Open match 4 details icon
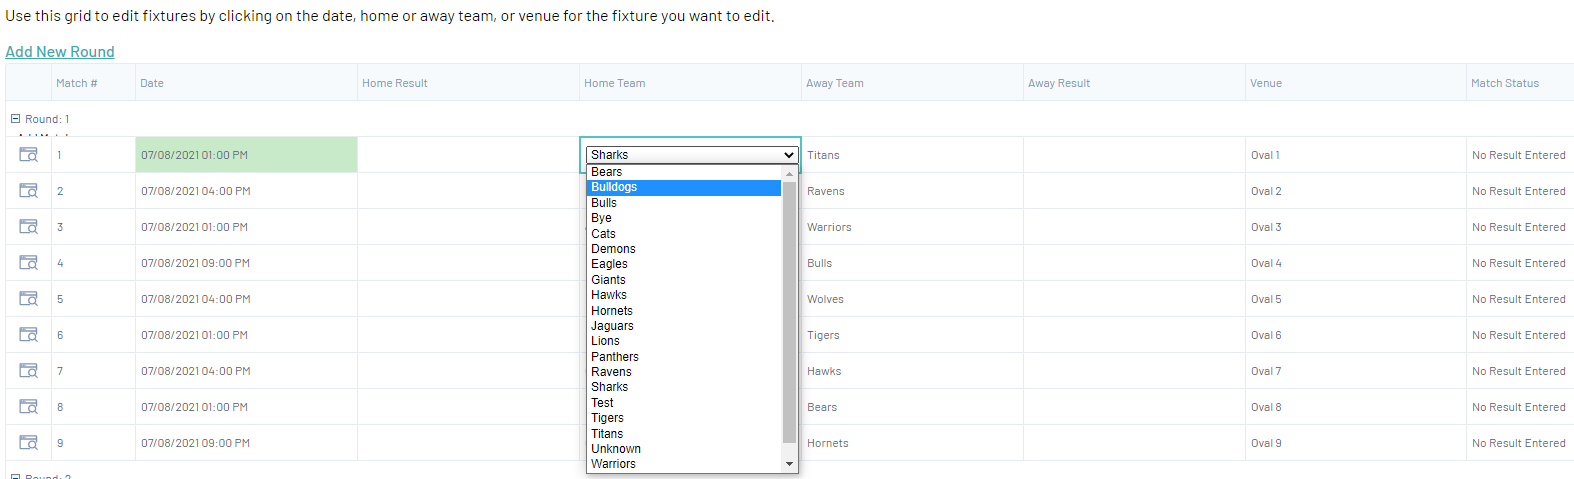Image resolution: width=1574 pixels, height=479 pixels. (x=28, y=263)
